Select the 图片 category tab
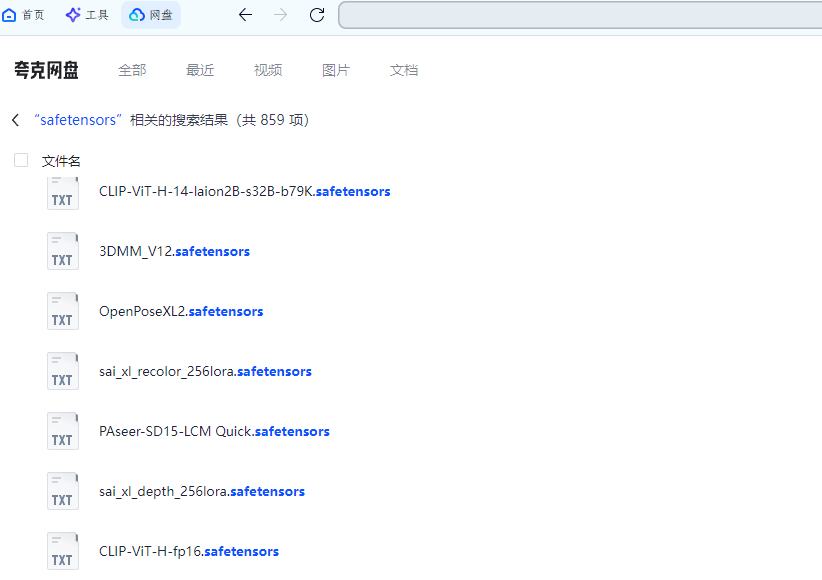The width and height of the screenshot is (822, 580). (336, 70)
